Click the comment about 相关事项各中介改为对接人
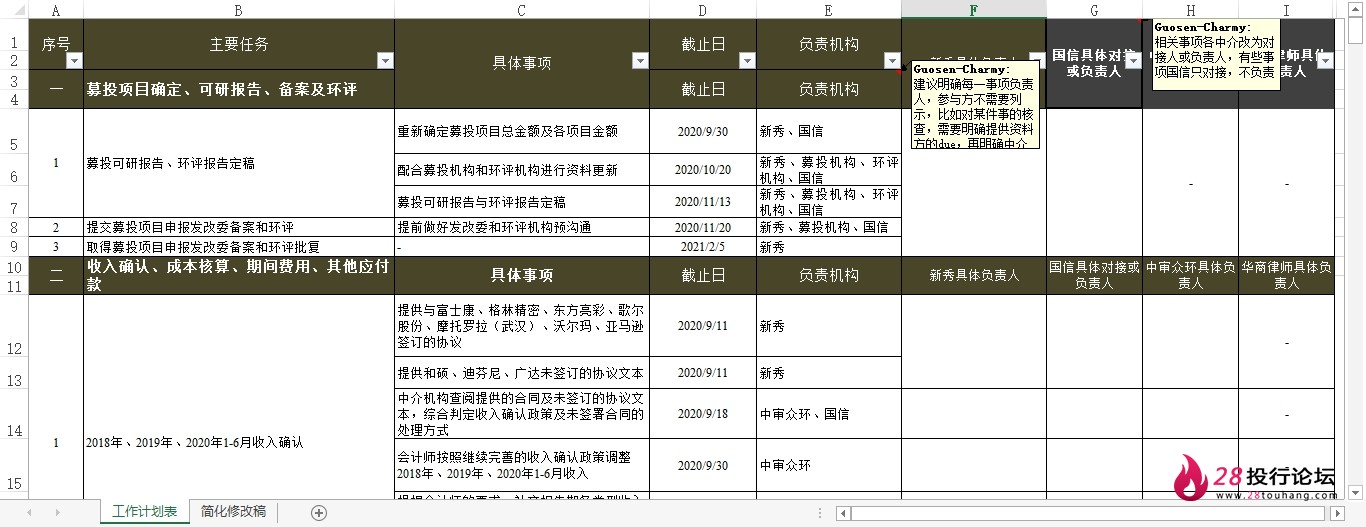Image resolution: width=1366 pixels, height=527 pixels. pos(1216,54)
